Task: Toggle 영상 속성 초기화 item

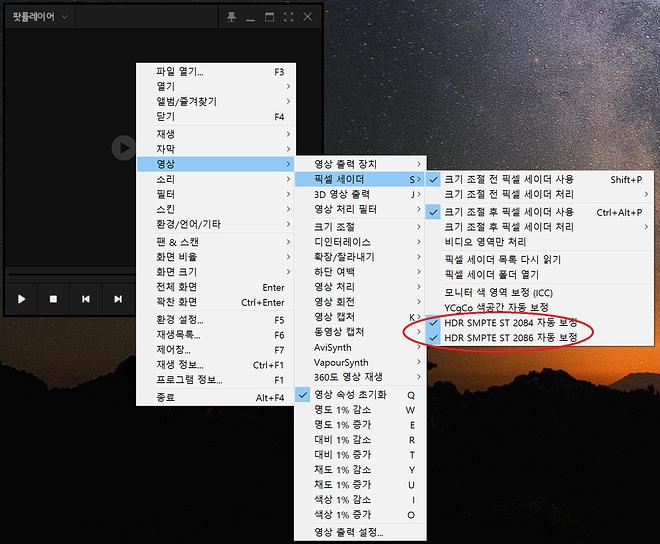Action: [360, 395]
